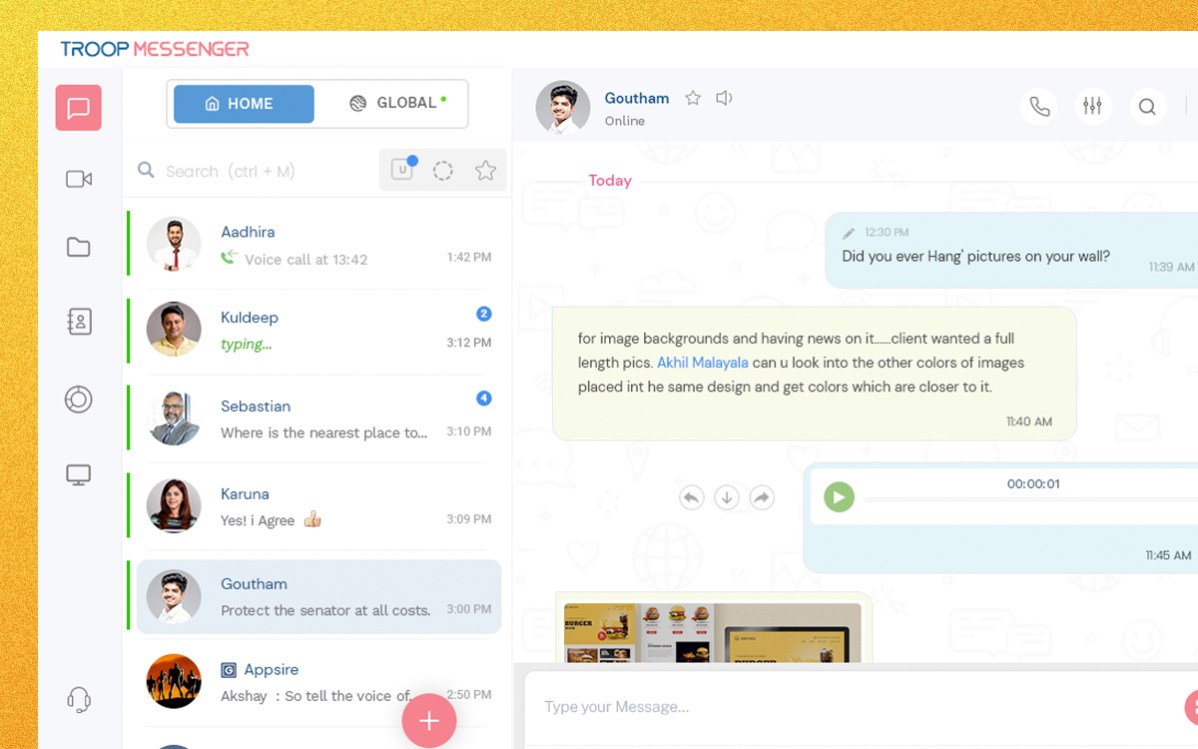Click the Appsire group avatar
Viewport: 1198px width, 749px height.
pyautogui.click(x=174, y=682)
